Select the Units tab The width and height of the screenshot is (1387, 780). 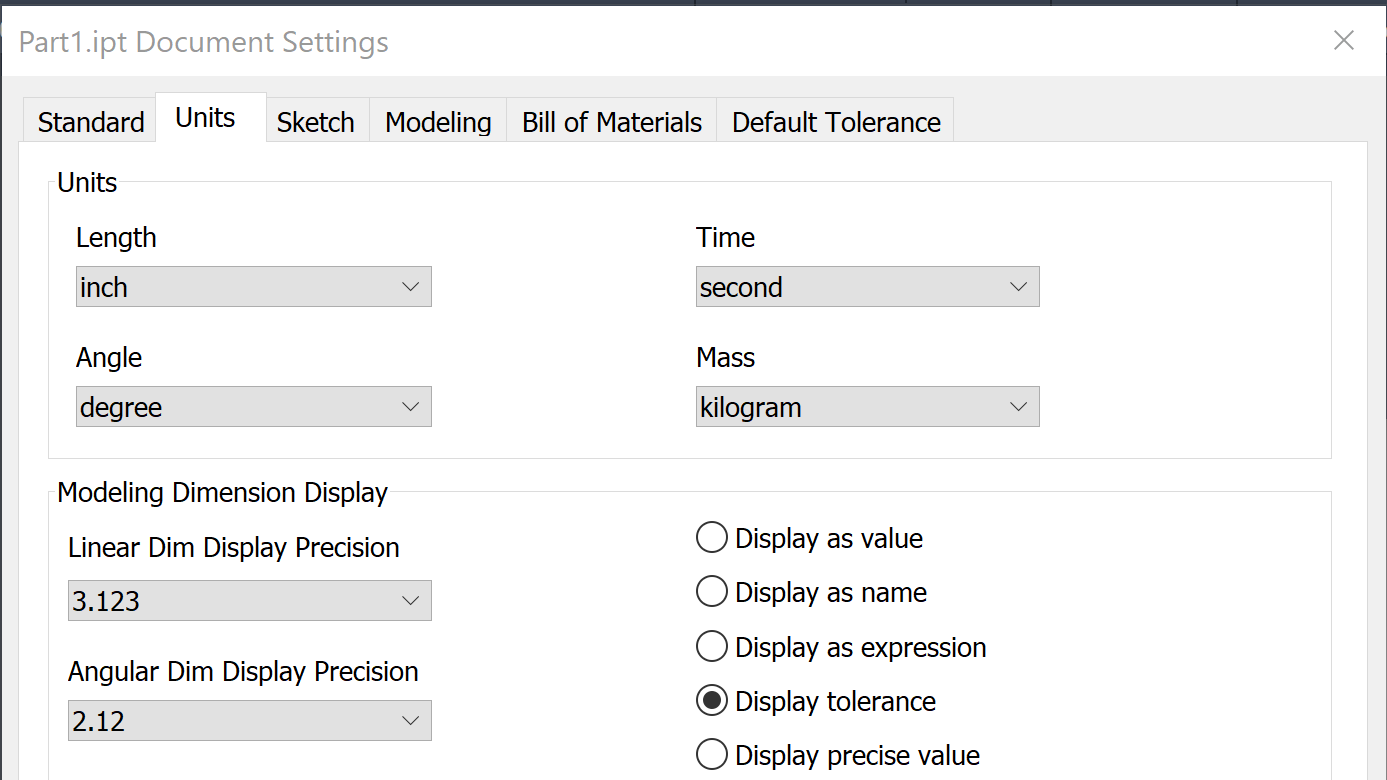(x=205, y=118)
